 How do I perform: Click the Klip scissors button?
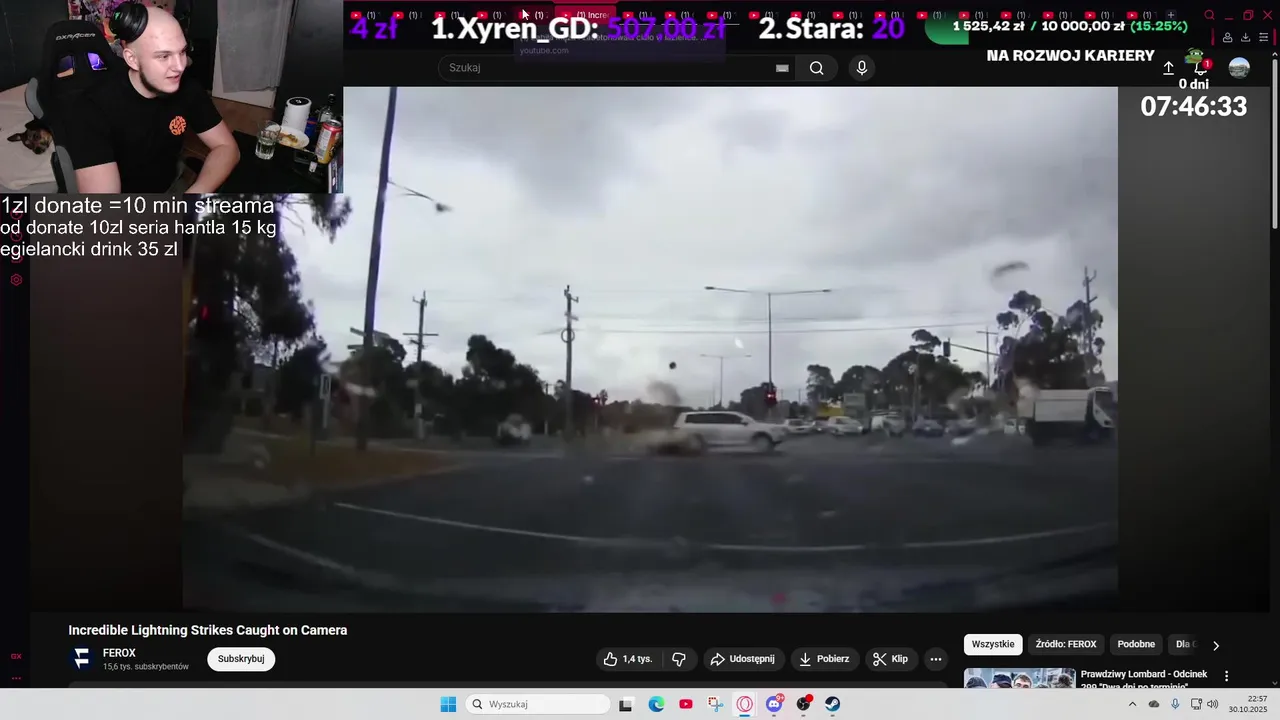point(890,659)
